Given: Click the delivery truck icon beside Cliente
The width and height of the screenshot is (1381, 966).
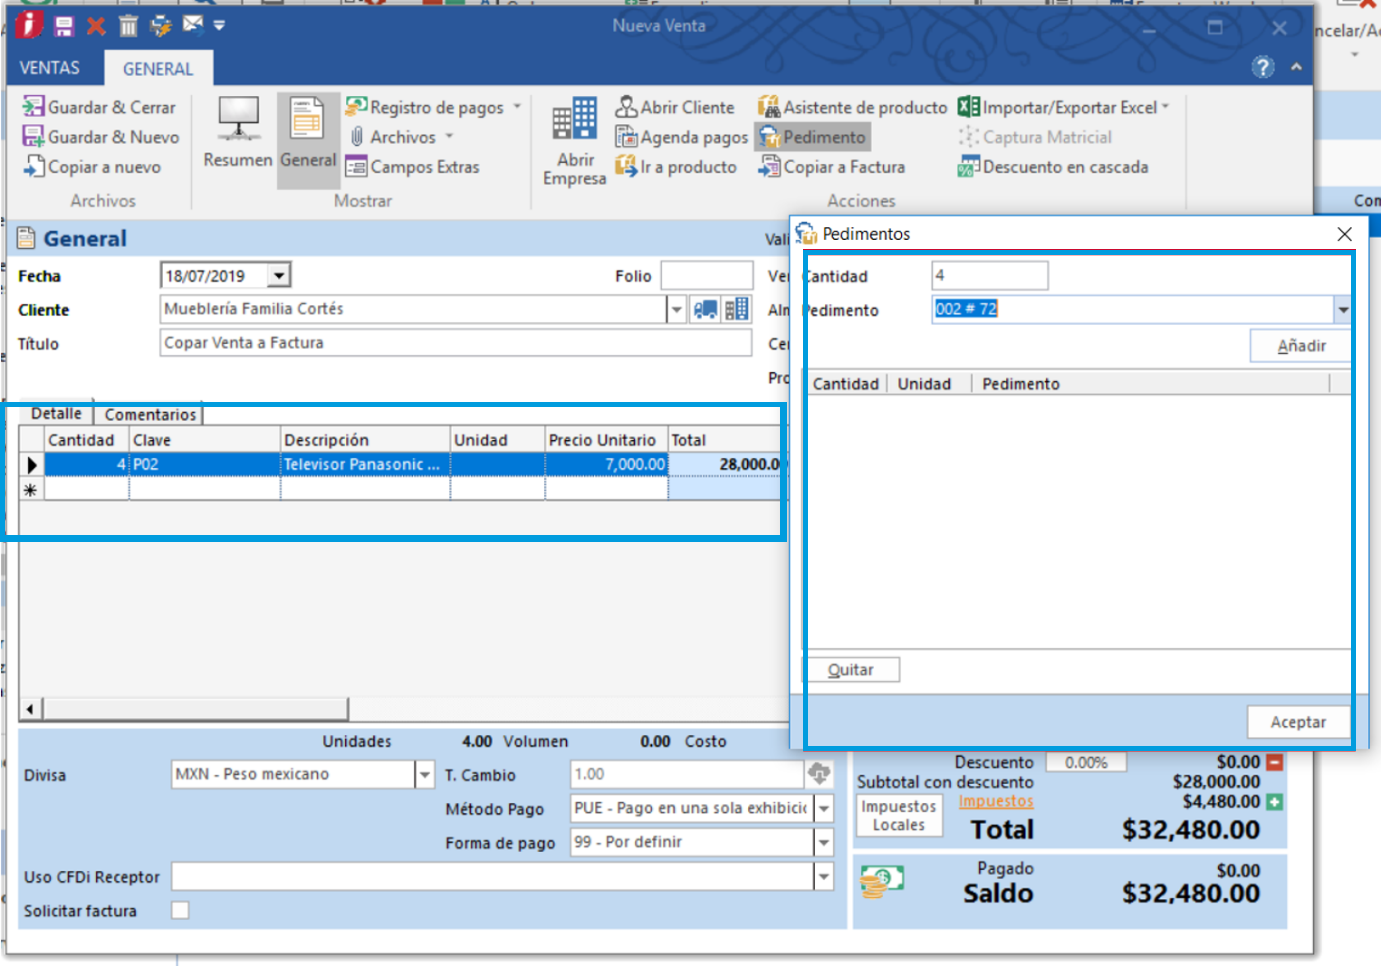Looking at the screenshot, I should pos(705,310).
